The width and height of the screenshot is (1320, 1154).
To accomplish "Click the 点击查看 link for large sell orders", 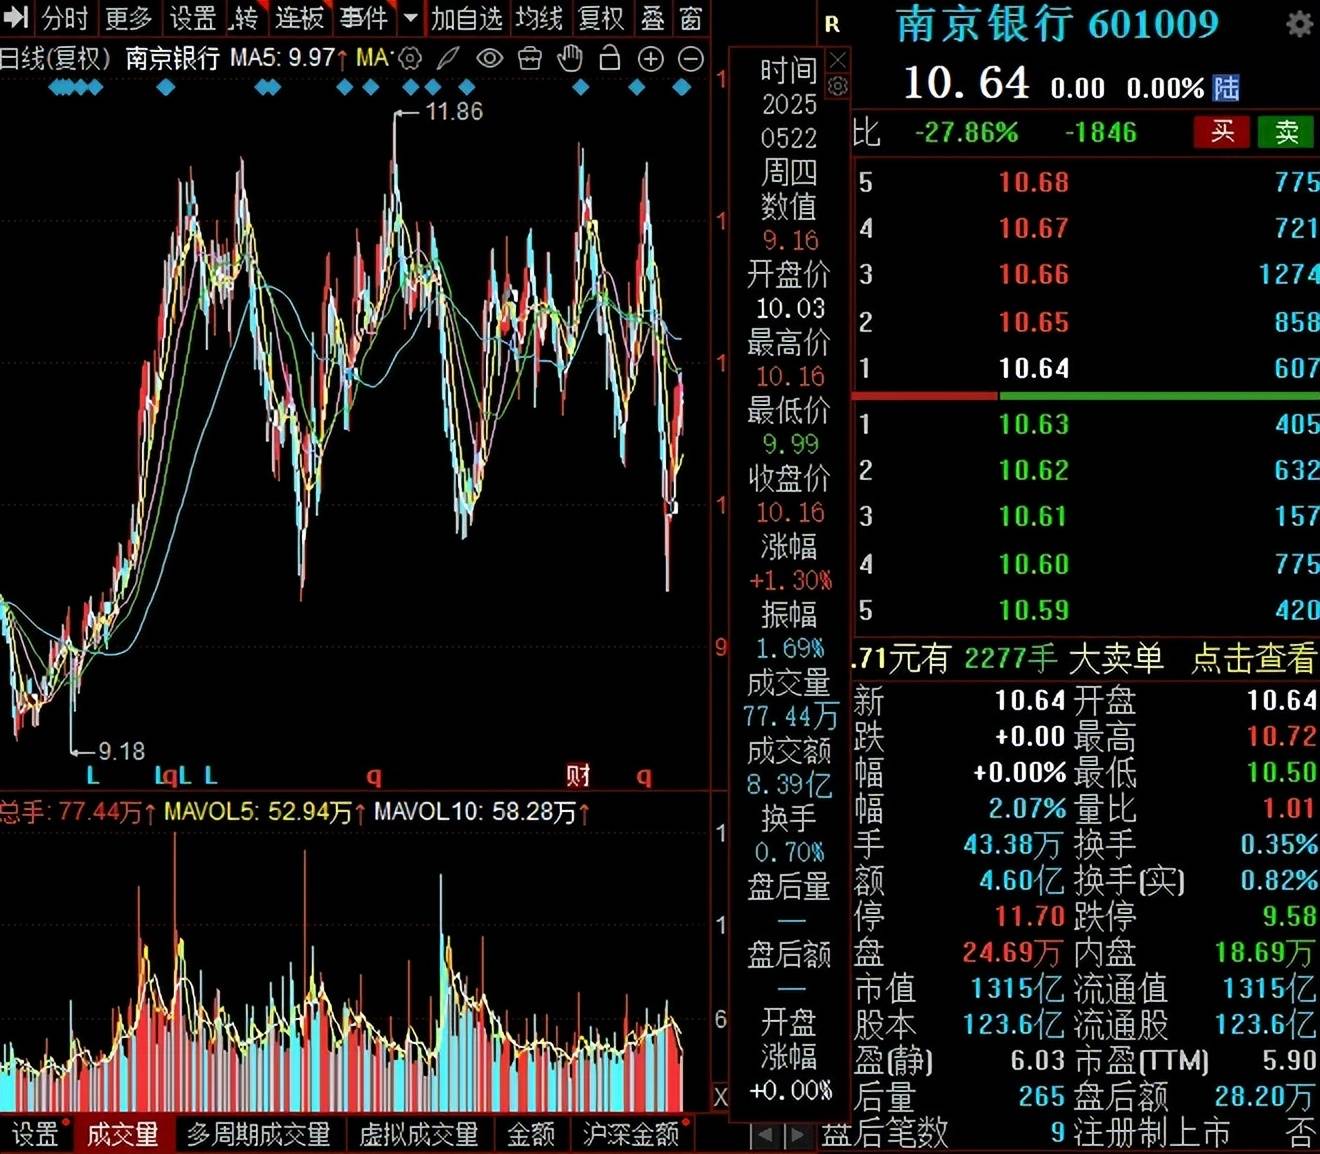I will point(1254,658).
